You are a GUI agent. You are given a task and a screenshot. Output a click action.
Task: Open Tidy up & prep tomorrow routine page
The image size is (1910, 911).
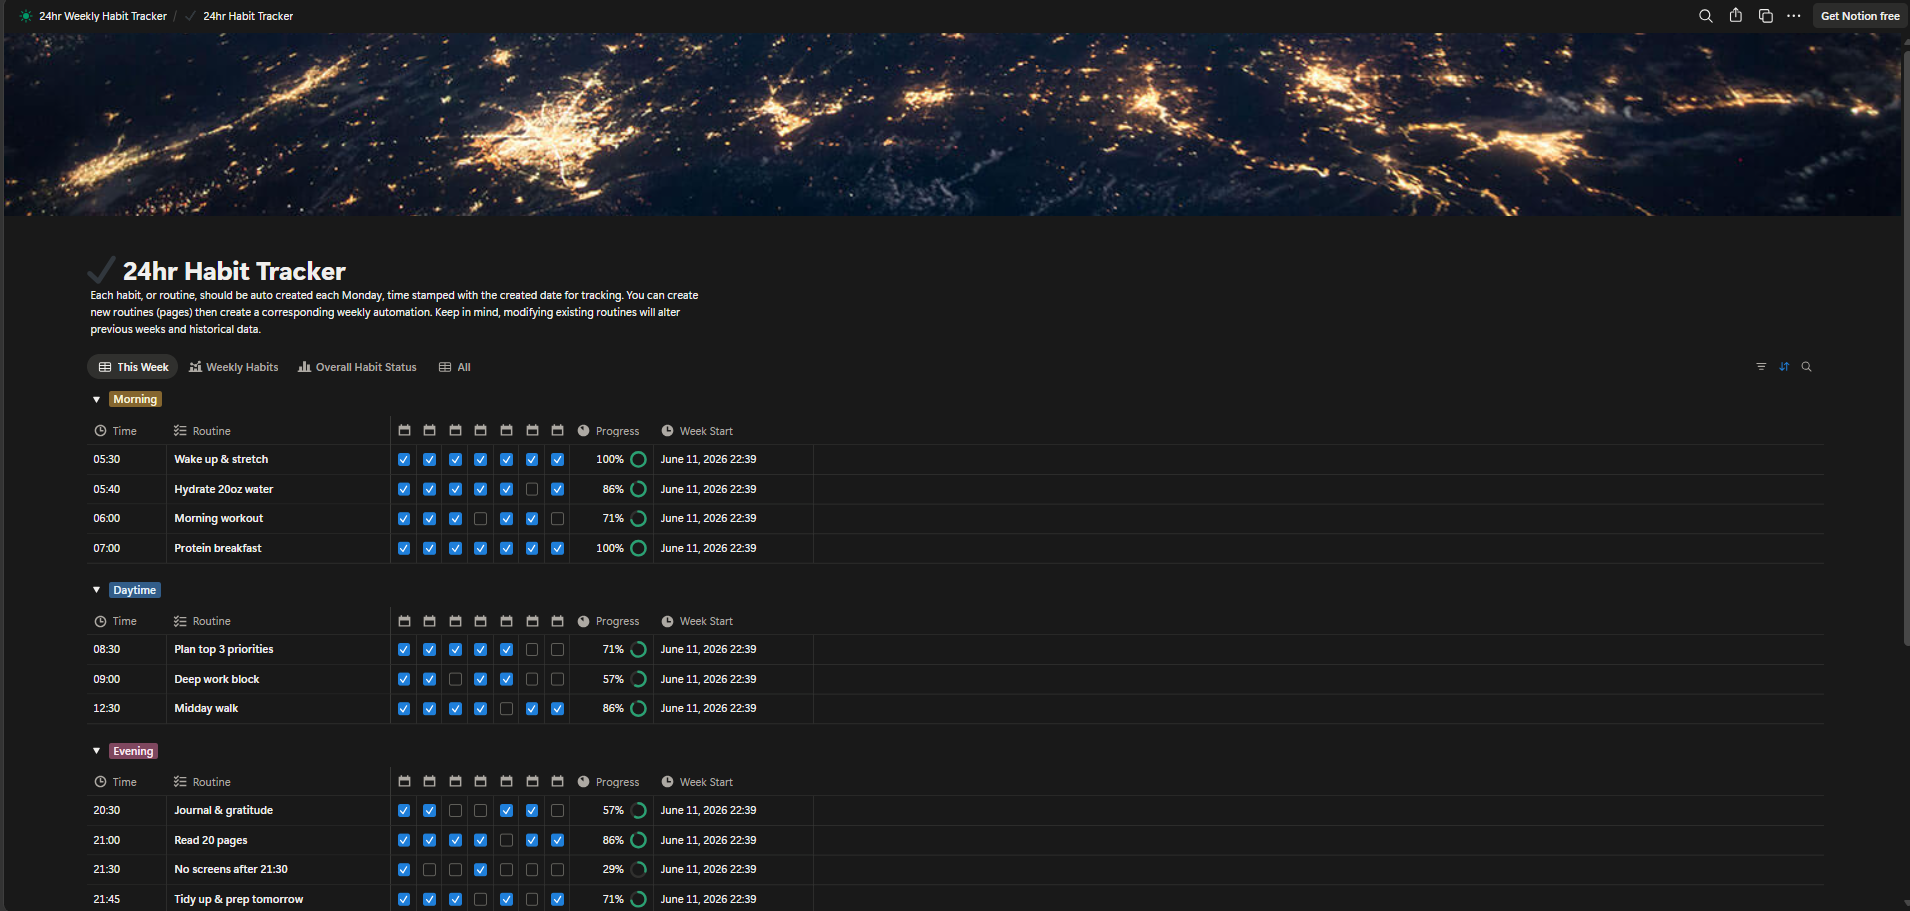[239, 900]
